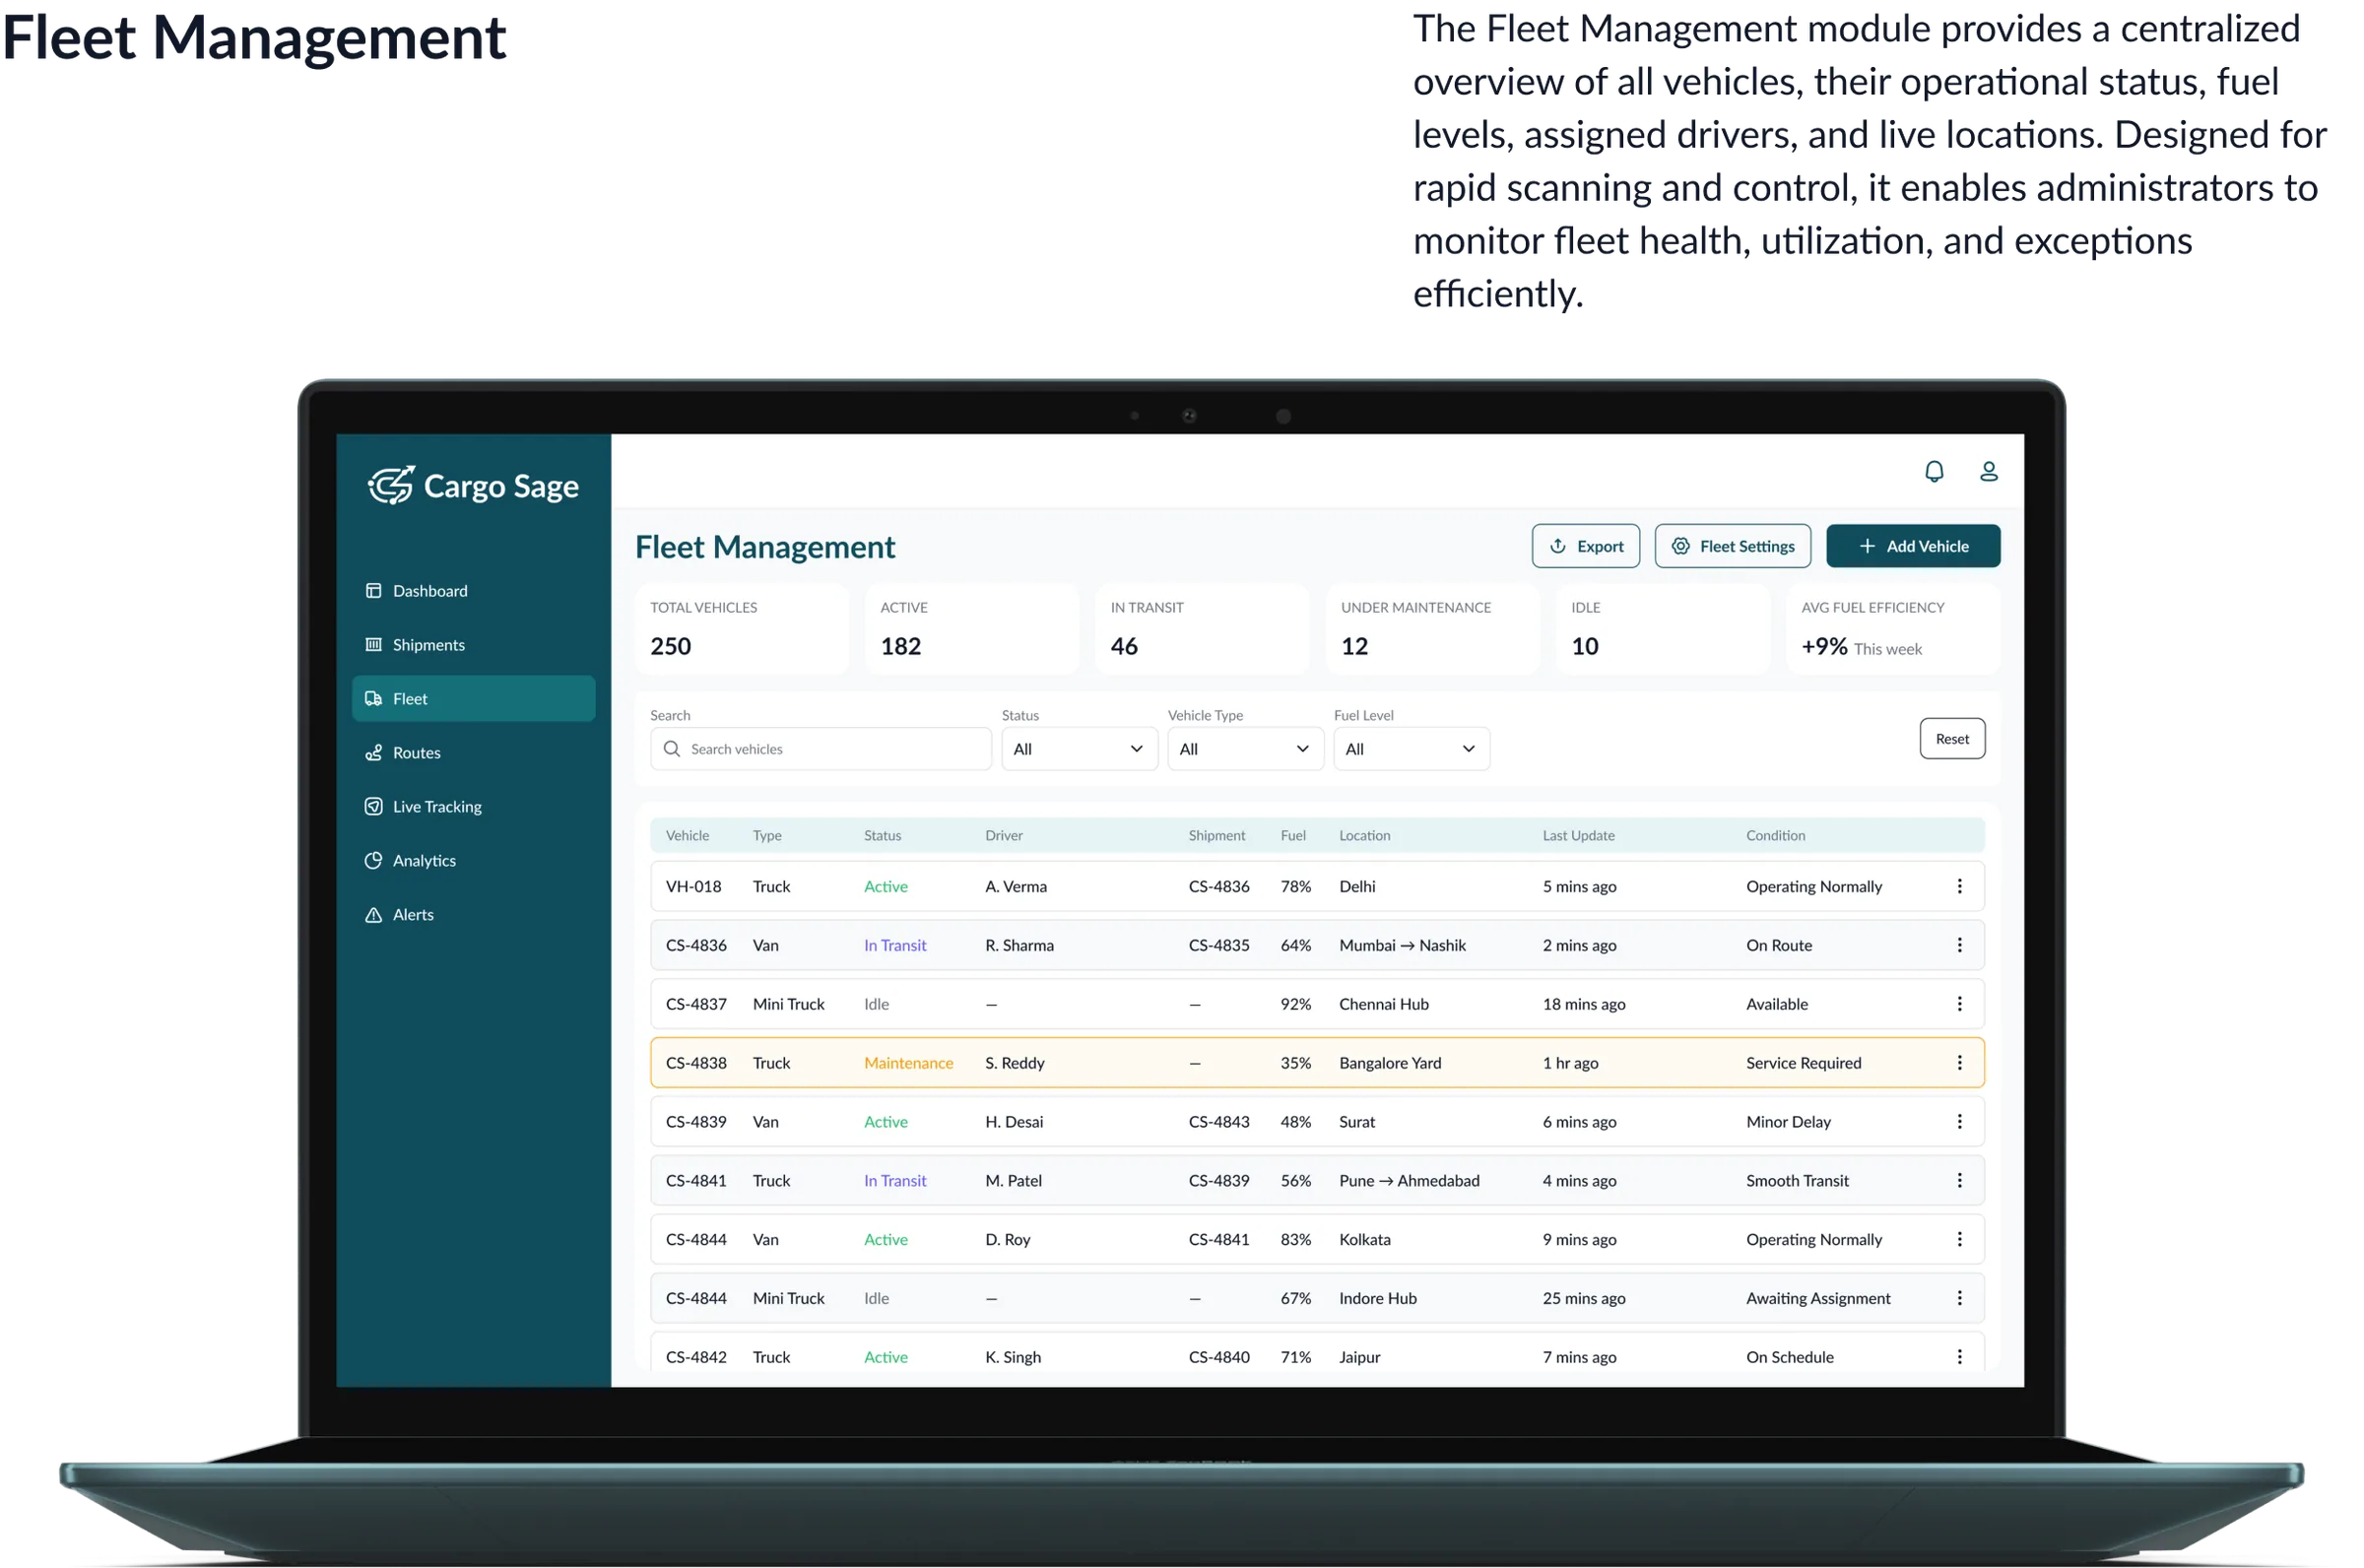This screenshot has width=2364, height=1568.
Task: Open the notifications bell
Action: (x=1934, y=470)
